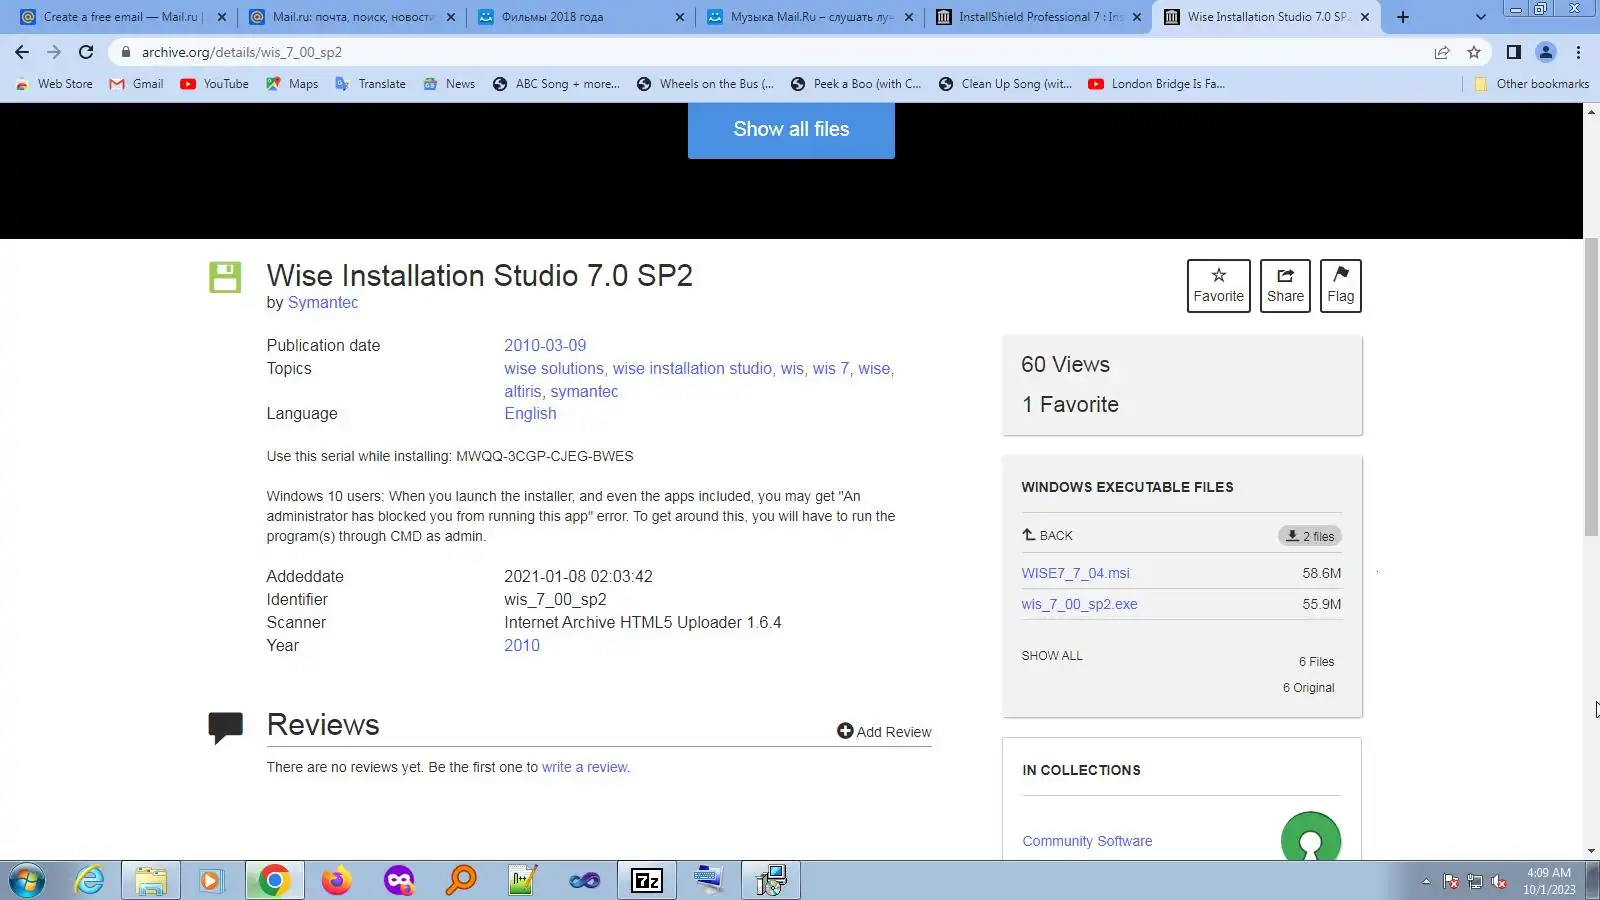Screen dimensions: 1600x900
Task: Click the Show all files button
Action: pos(791,130)
